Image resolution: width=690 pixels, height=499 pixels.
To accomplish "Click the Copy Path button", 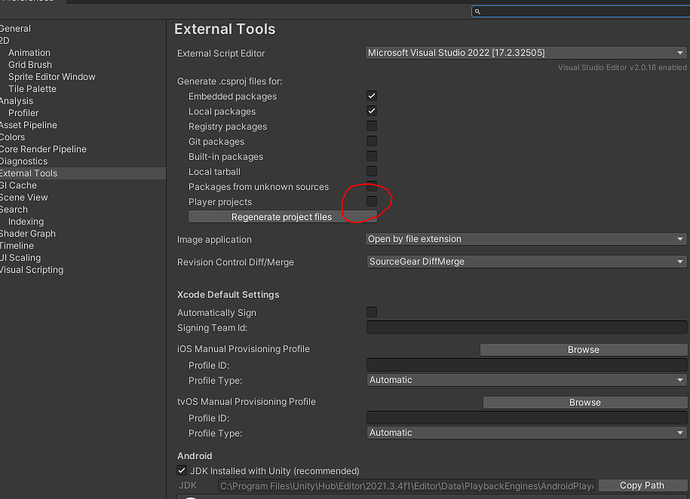I will click(x=642, y=486).
